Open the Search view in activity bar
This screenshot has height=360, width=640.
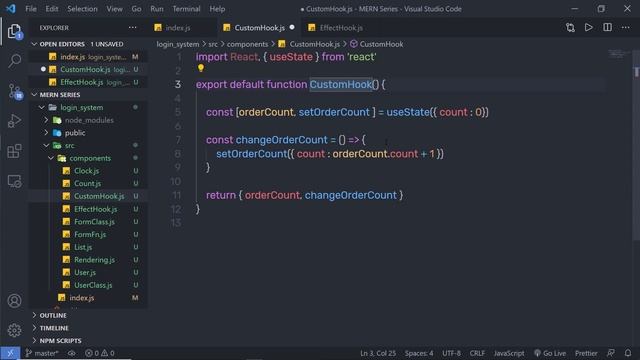click(15, 61)
